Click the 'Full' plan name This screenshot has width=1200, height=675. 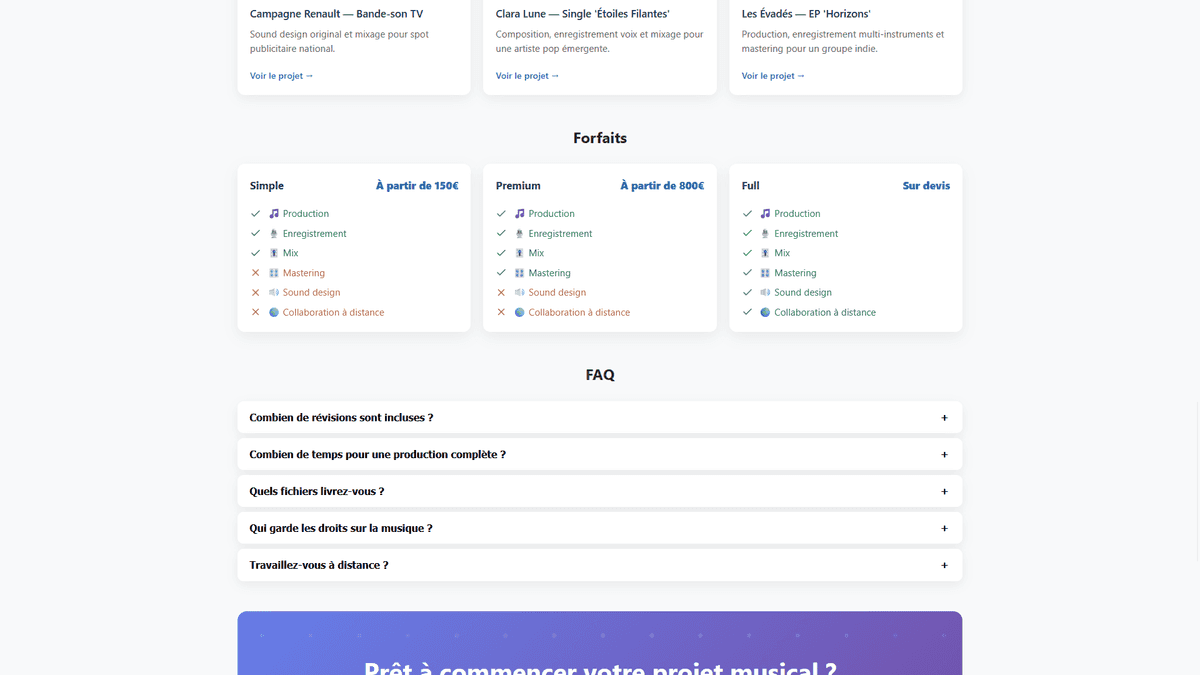[751, 186]
